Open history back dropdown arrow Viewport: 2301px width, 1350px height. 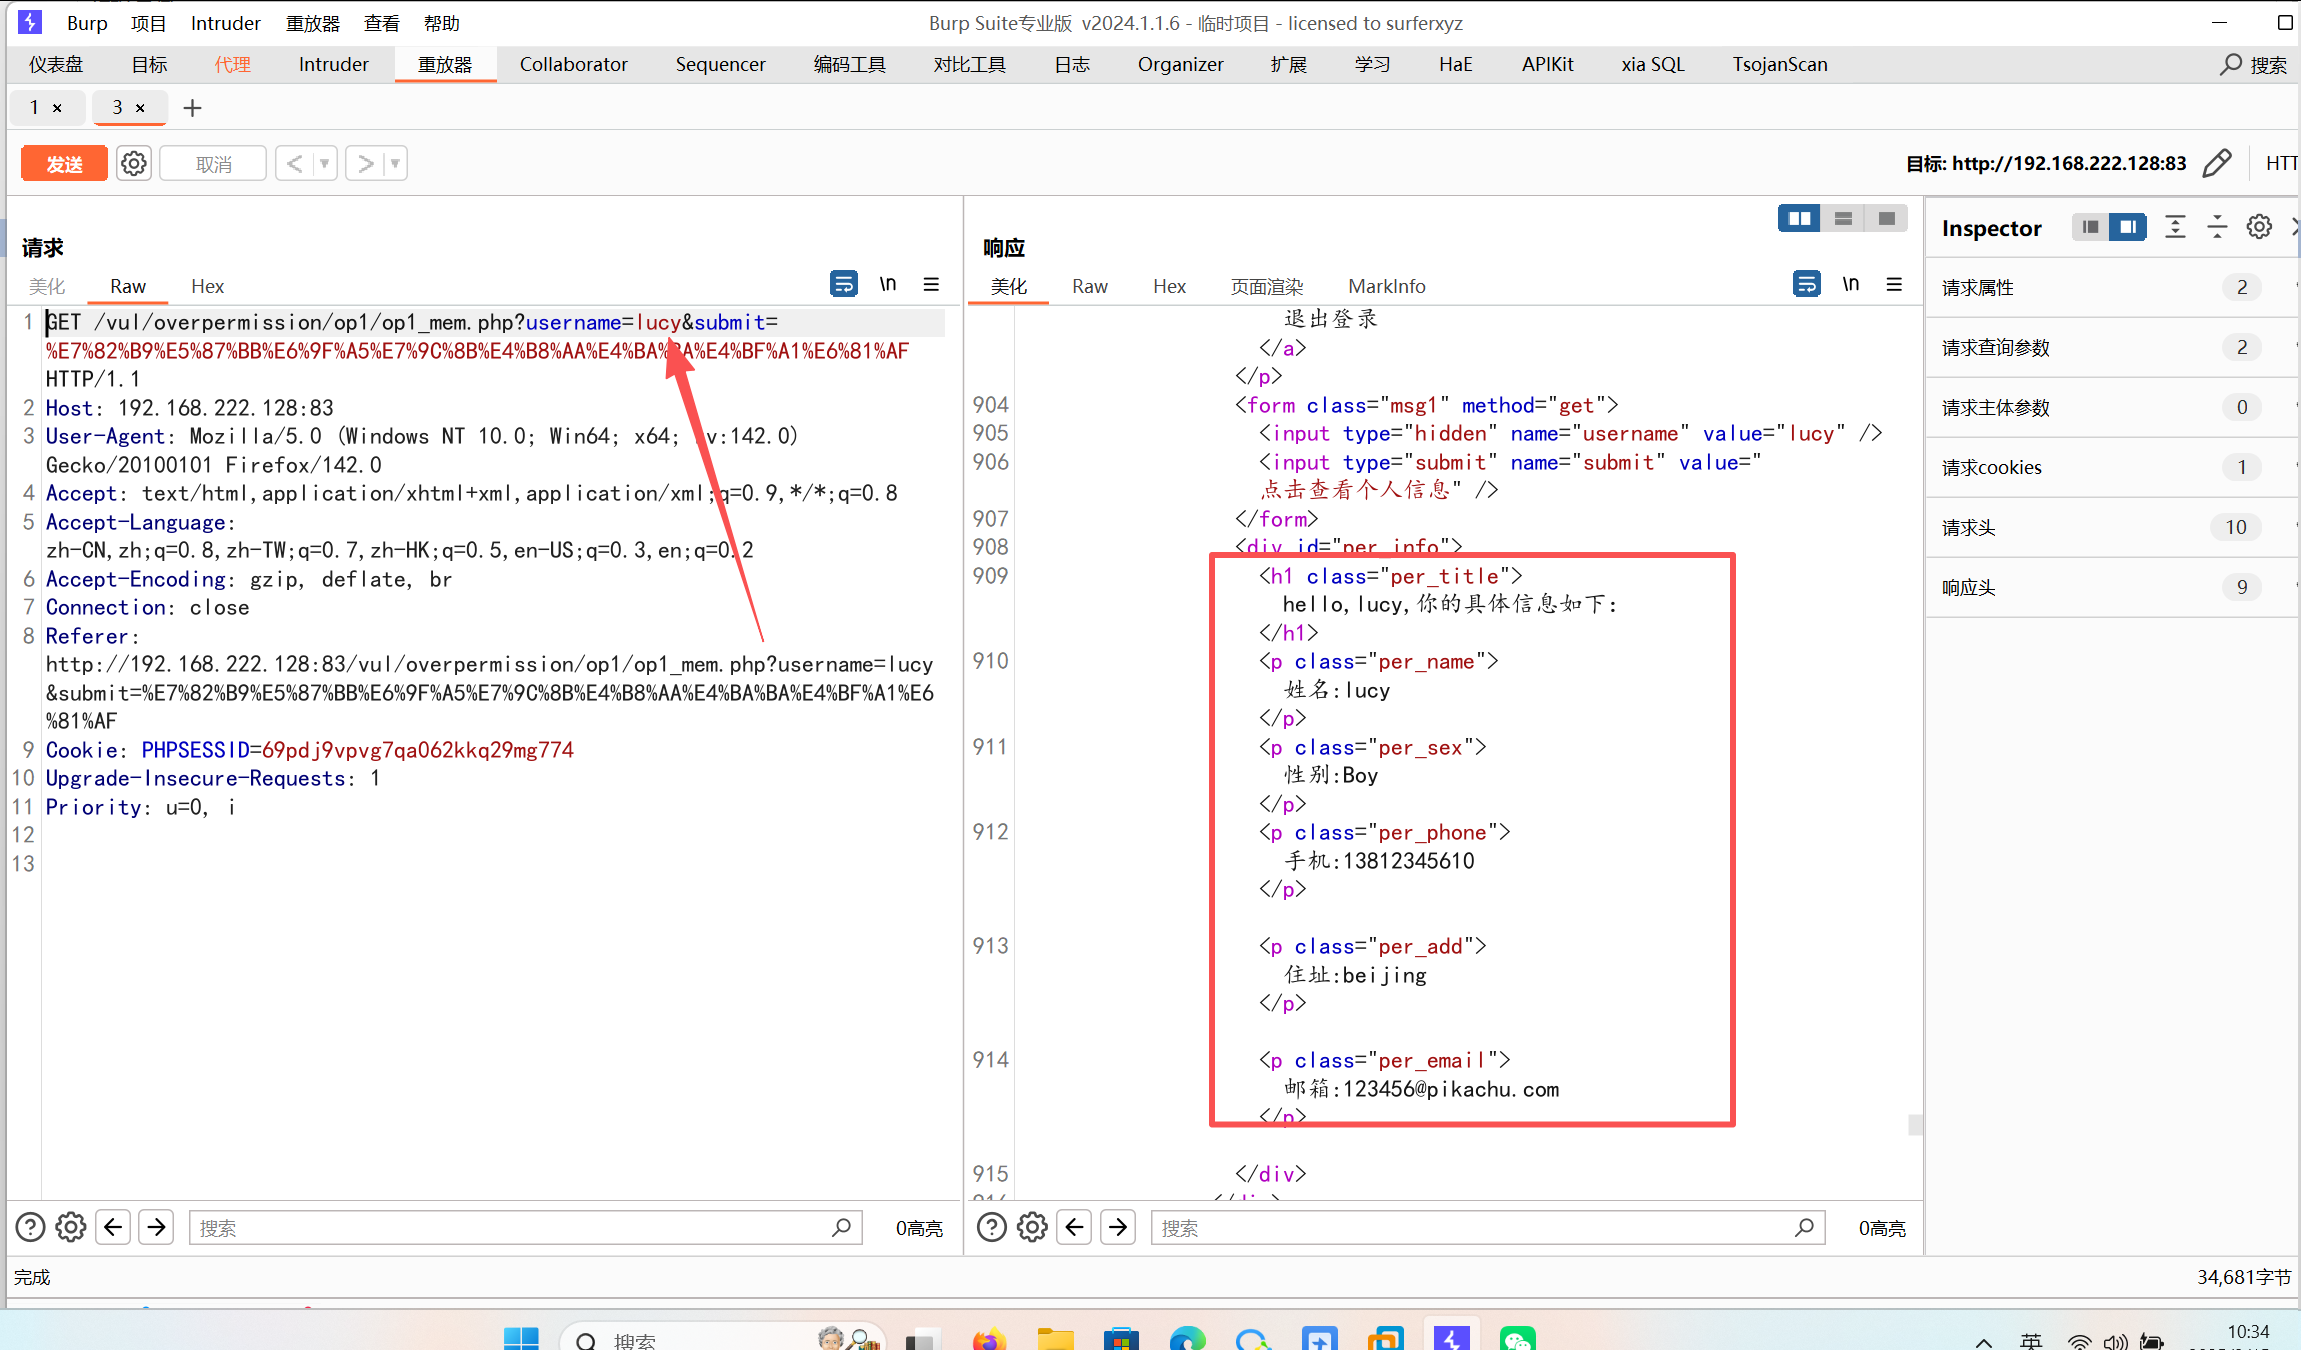coord(324,163)
